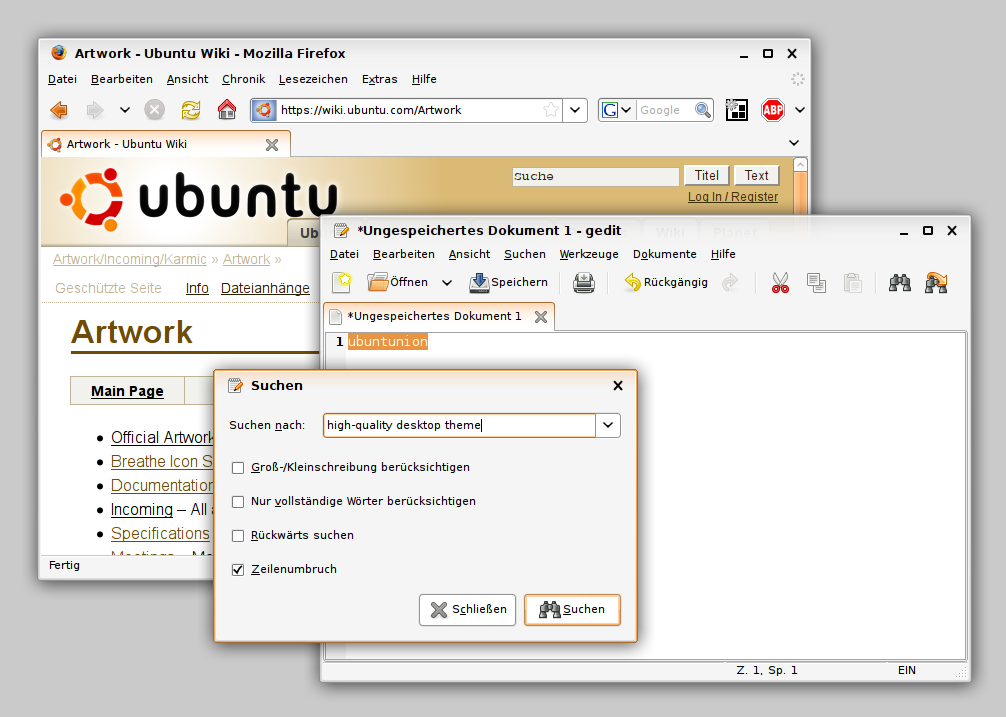Click the Suchen nach text field
The width and height of the screenshot is (1006, 717).
(x=460, y=425)
